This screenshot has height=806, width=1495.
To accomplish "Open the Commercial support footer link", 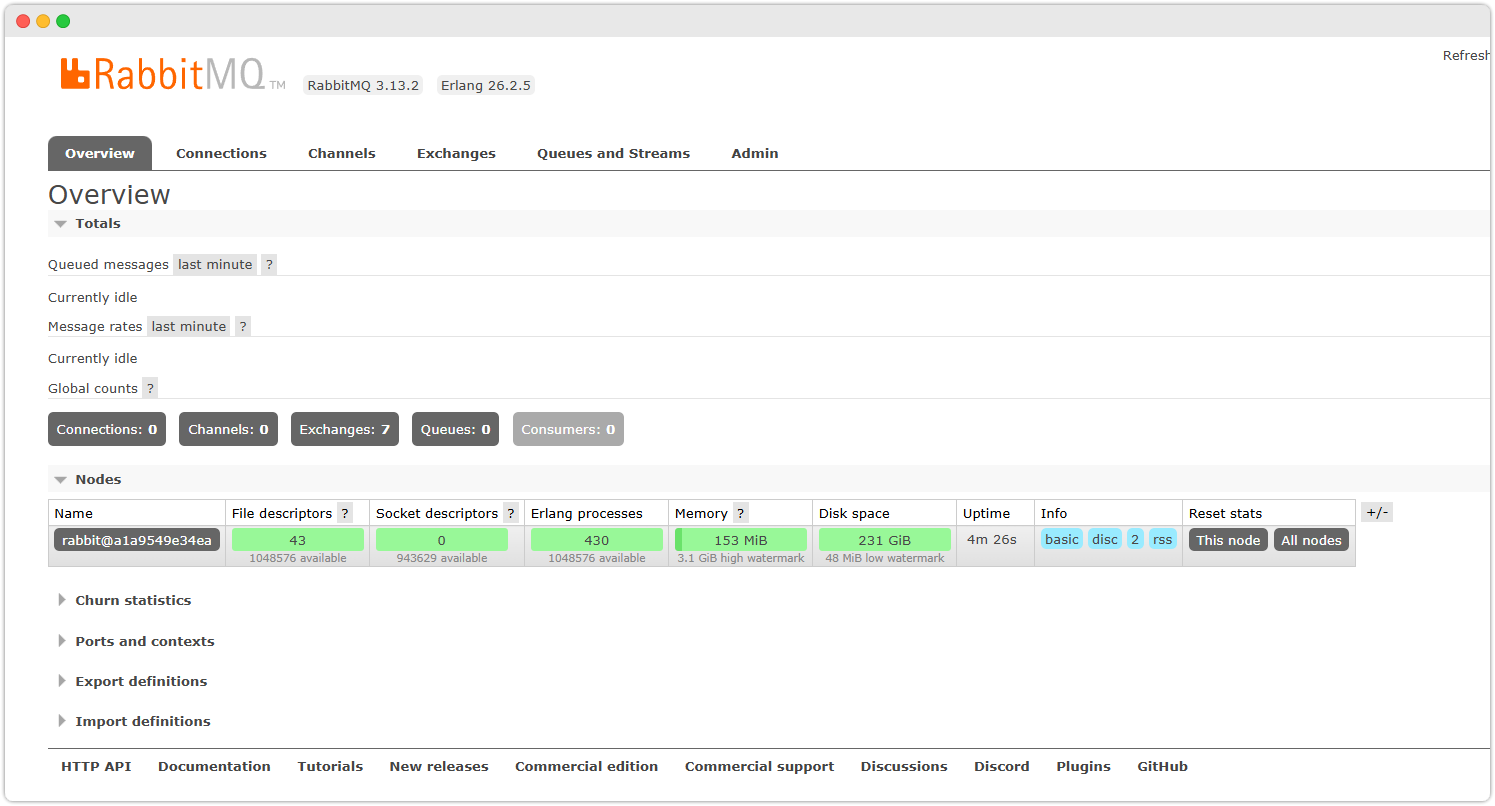I will pos(759,767).
